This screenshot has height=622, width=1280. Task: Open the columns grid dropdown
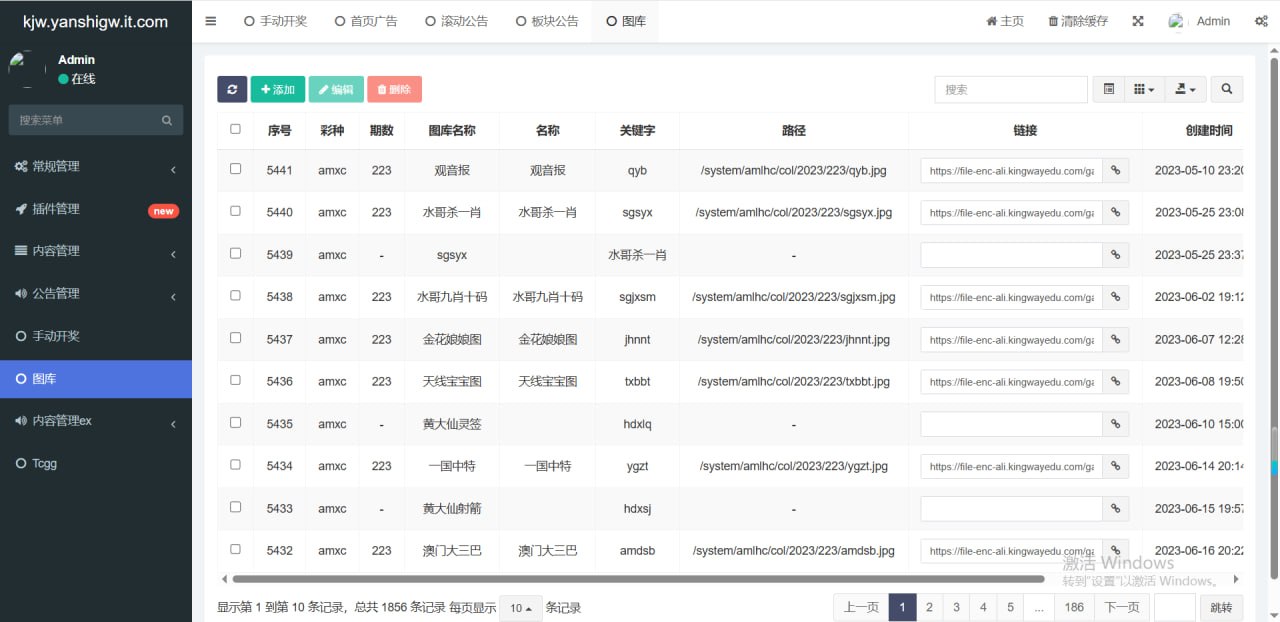(1144, 89)
